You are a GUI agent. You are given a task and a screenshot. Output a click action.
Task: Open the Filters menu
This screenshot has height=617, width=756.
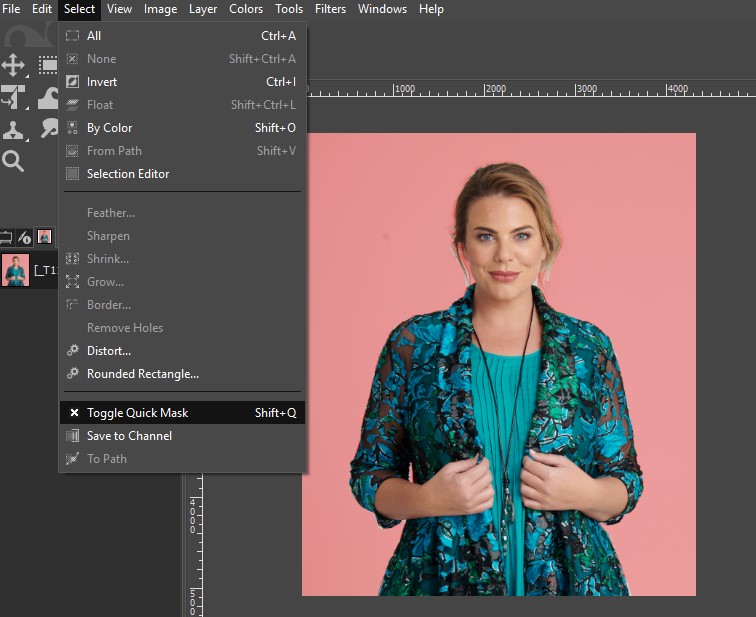pos(330,9)
